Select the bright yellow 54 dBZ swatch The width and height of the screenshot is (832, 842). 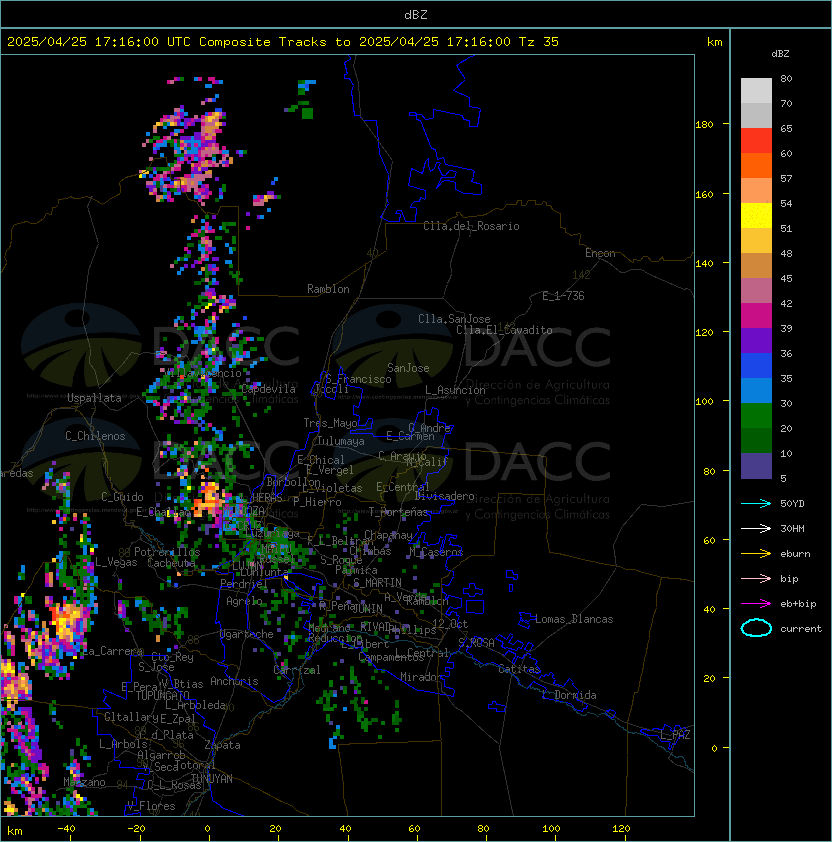pos(756,216)
